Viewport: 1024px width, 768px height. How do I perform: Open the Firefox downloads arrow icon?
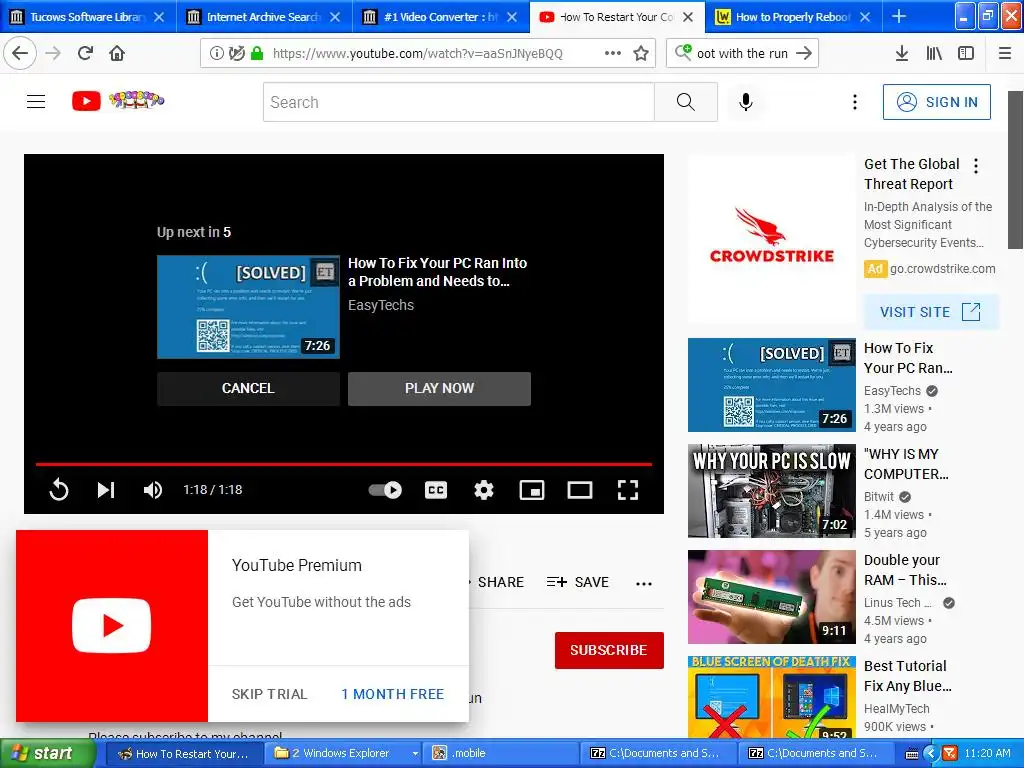(x=901, y=54)
